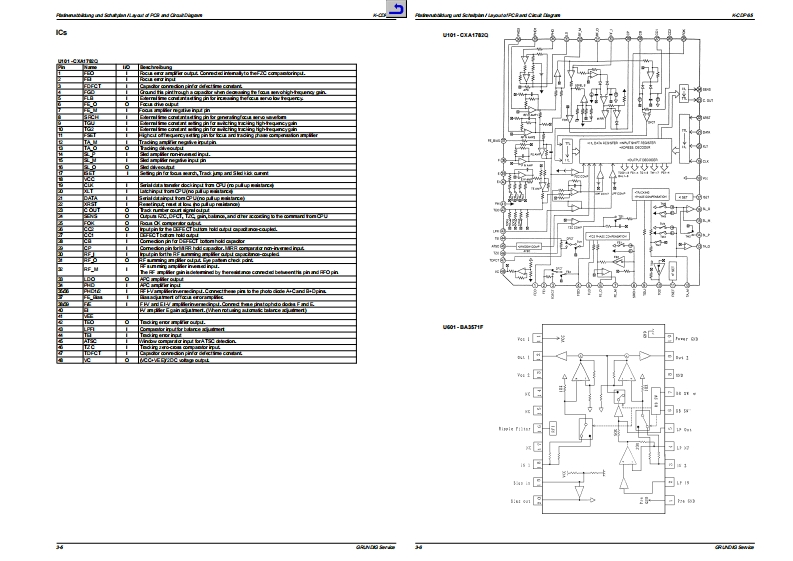Select the U101 - CXA1782Q table title
Image resolution: width=793 pixels, height=561 pixels.
tap(77, 61)
